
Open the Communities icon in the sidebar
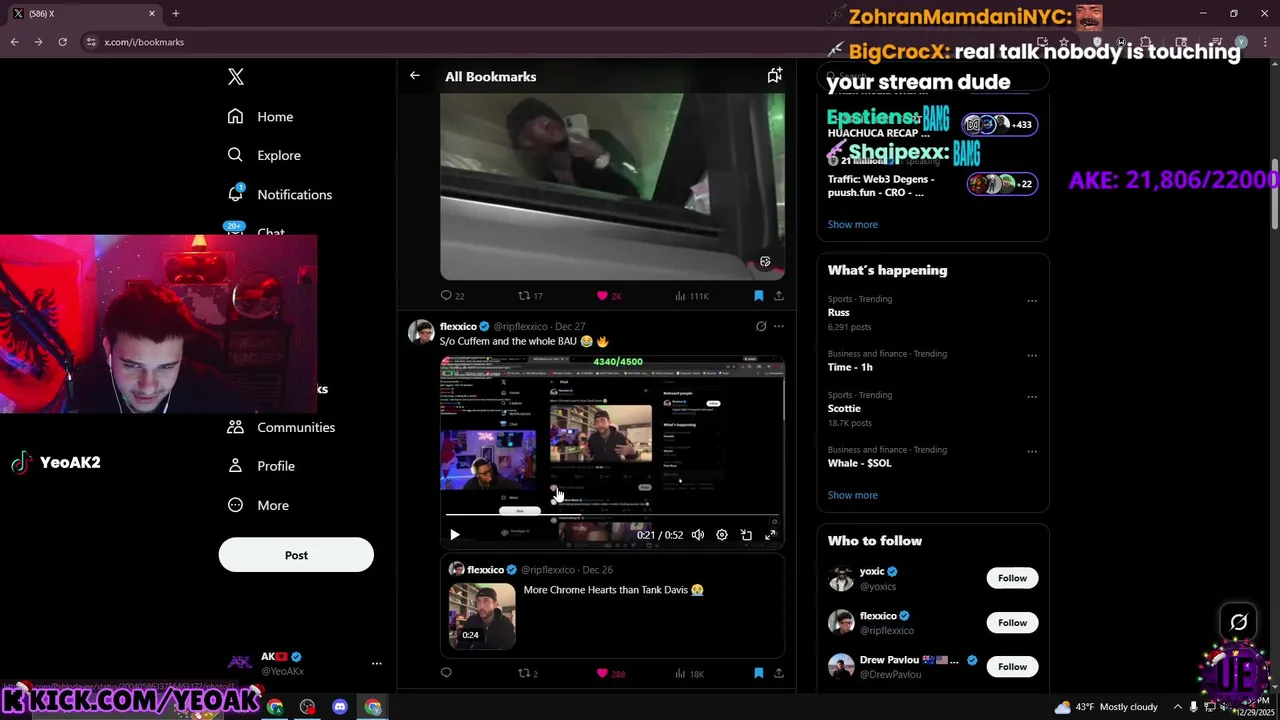click(x=235, y=427)
